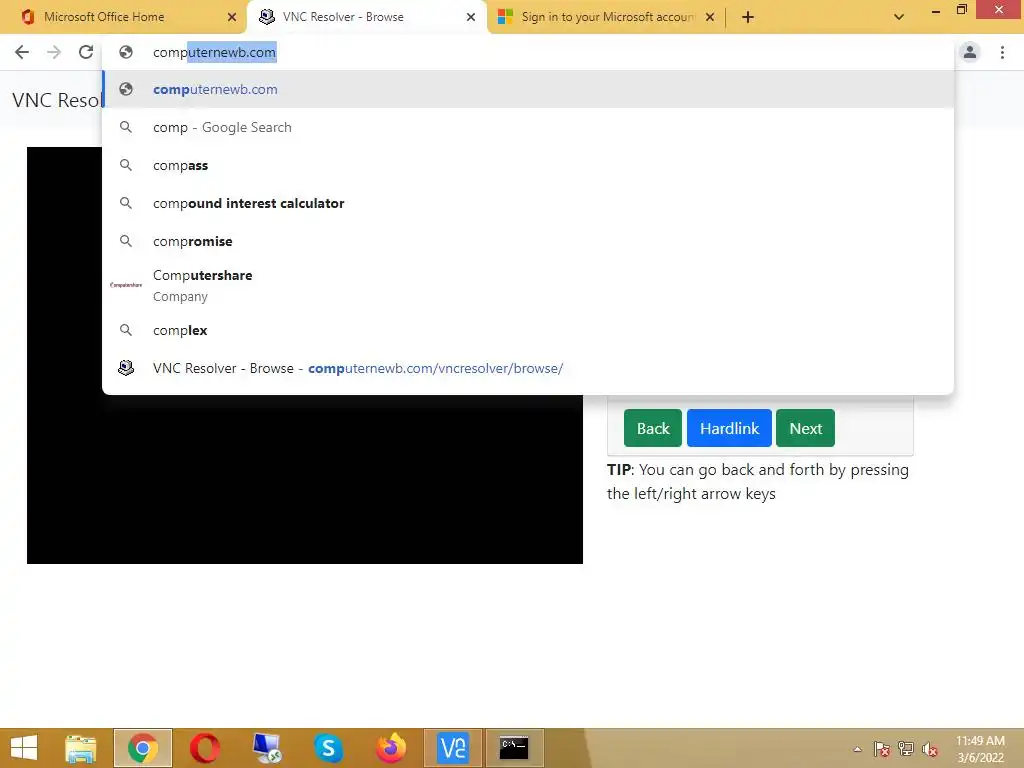Open Command Prompt from the taskbar
The image size is (1024, 768).
515,748
